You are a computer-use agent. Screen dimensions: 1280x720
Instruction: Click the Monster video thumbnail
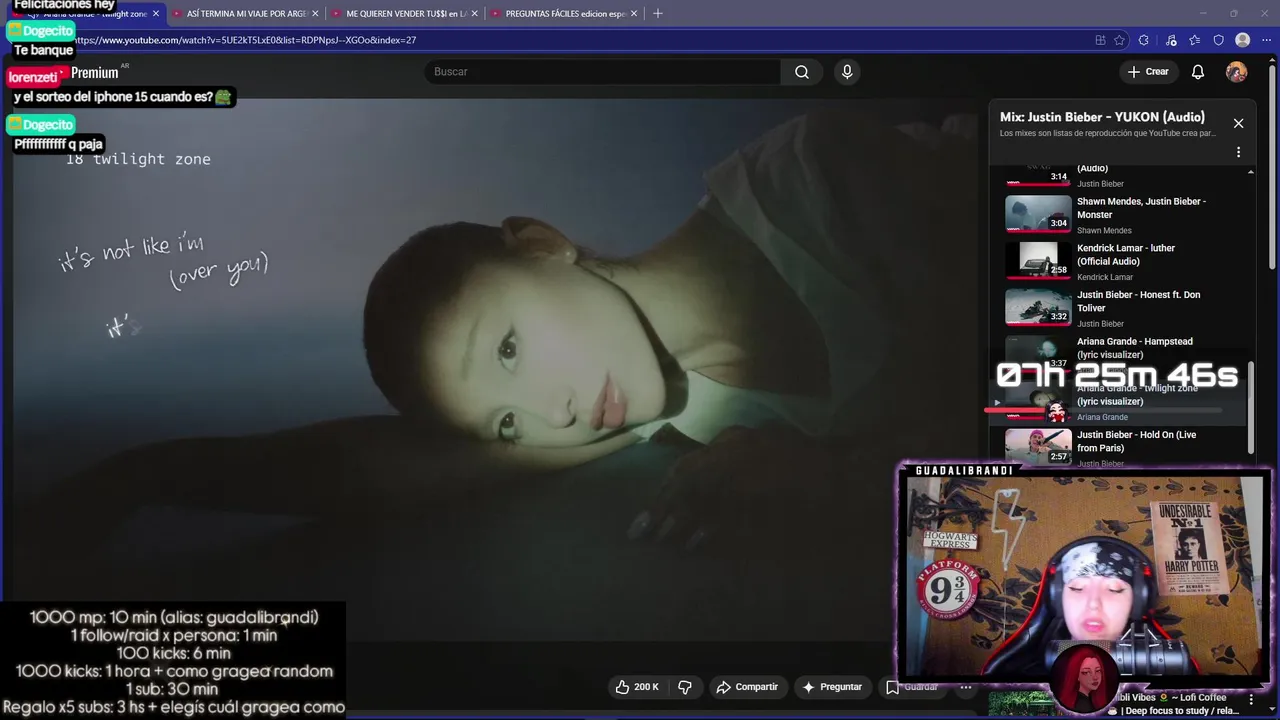pyautogui.click(x=1038, y=214)
